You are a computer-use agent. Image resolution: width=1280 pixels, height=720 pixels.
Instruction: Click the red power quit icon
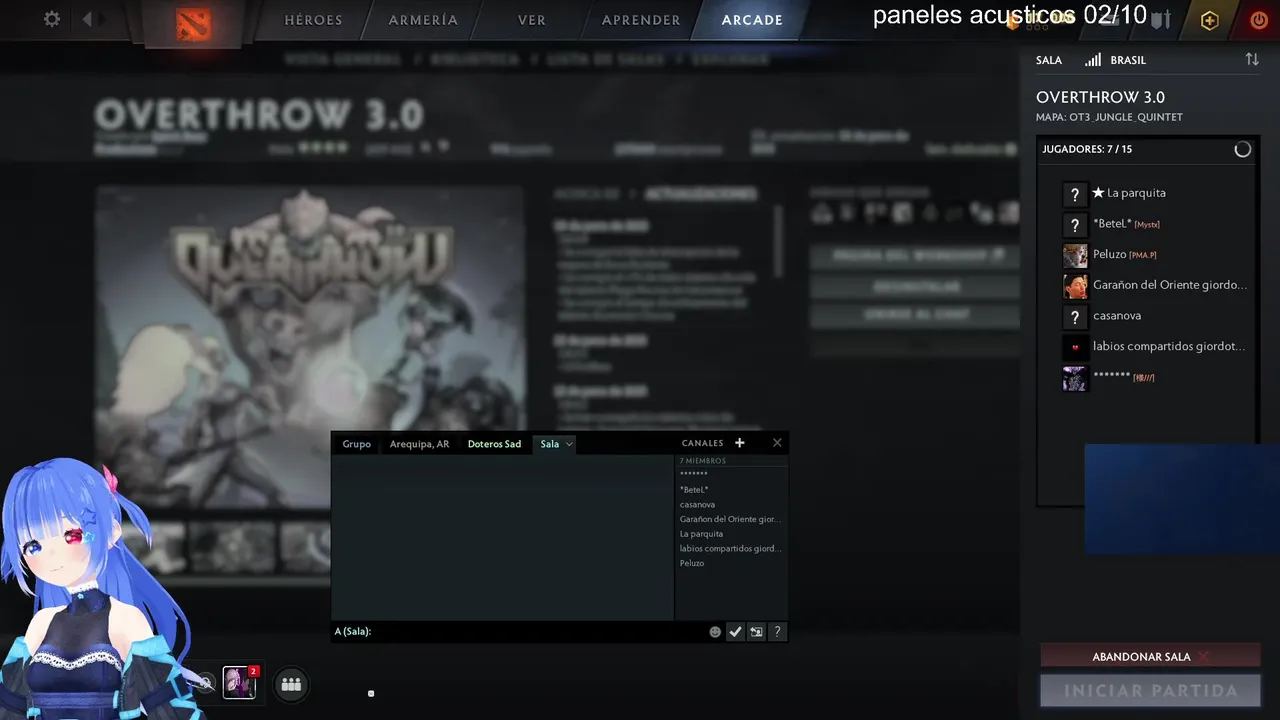point(1259,20)
